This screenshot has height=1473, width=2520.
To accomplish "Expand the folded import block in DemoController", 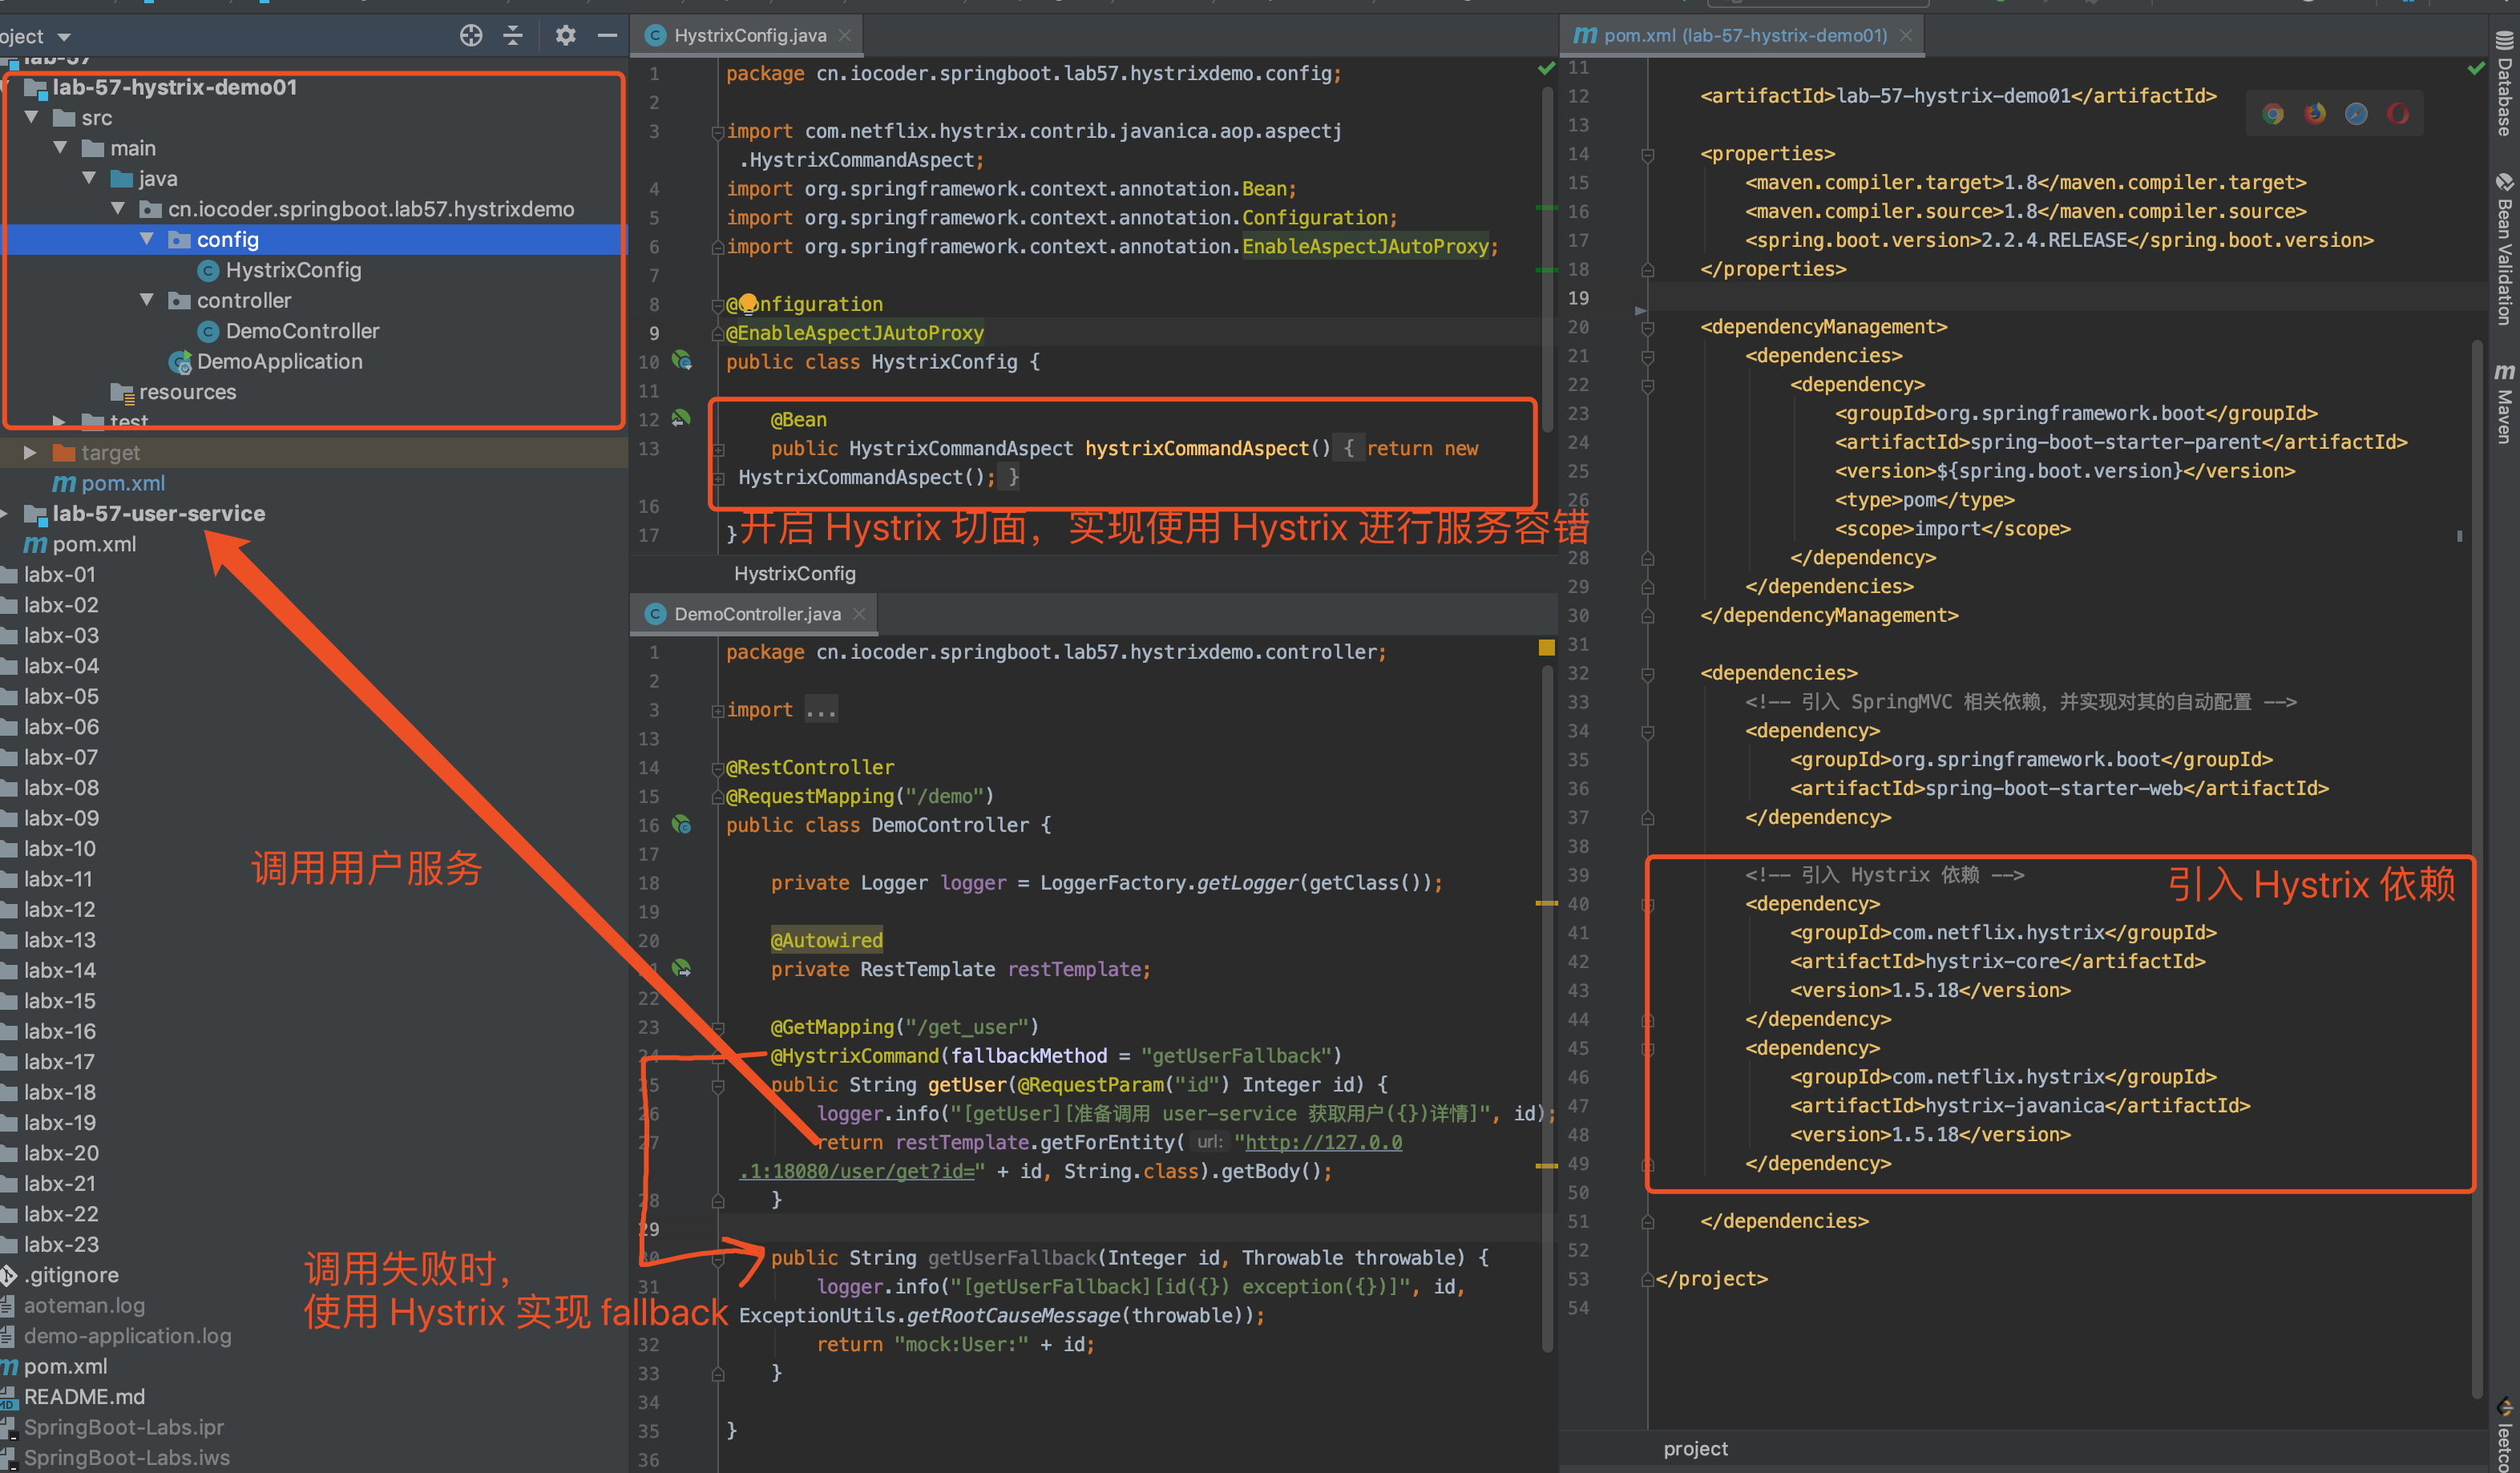I will pyautogui.click(x=821, y=710).
